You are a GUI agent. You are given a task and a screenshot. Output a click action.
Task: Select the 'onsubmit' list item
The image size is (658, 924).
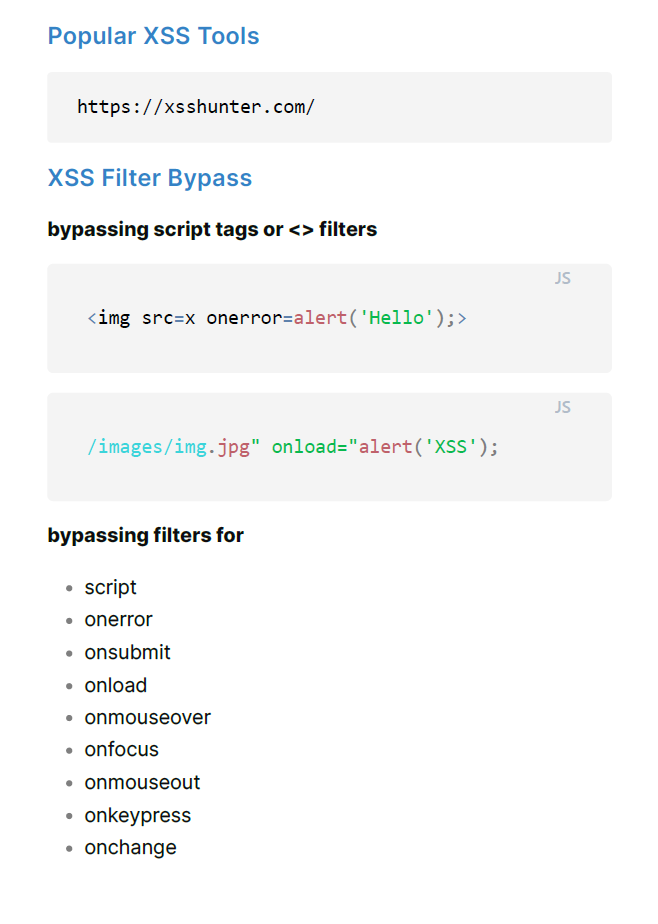click(x=127, y=652)
